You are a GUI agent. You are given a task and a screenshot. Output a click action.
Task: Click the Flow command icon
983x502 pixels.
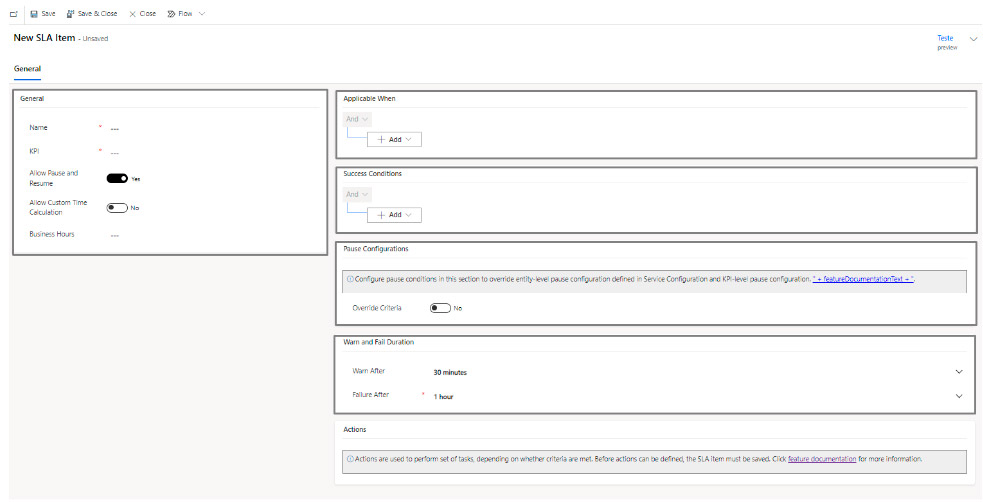coord(172,14)
